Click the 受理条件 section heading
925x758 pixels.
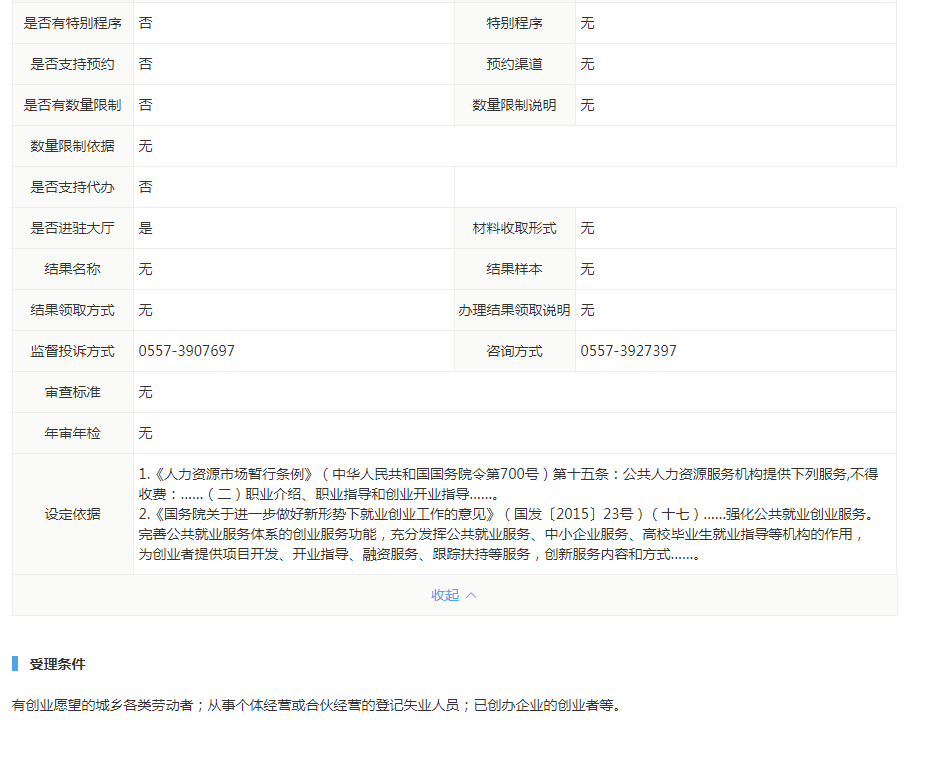[x=57, y=664]
